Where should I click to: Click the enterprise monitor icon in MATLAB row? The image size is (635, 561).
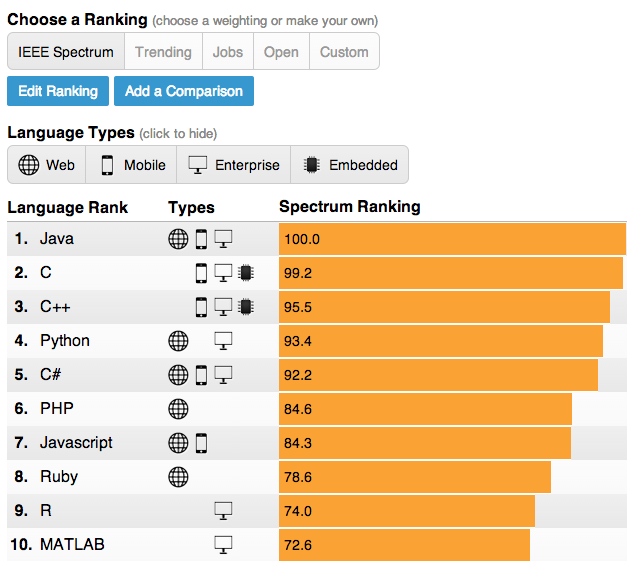pos(223,545)
